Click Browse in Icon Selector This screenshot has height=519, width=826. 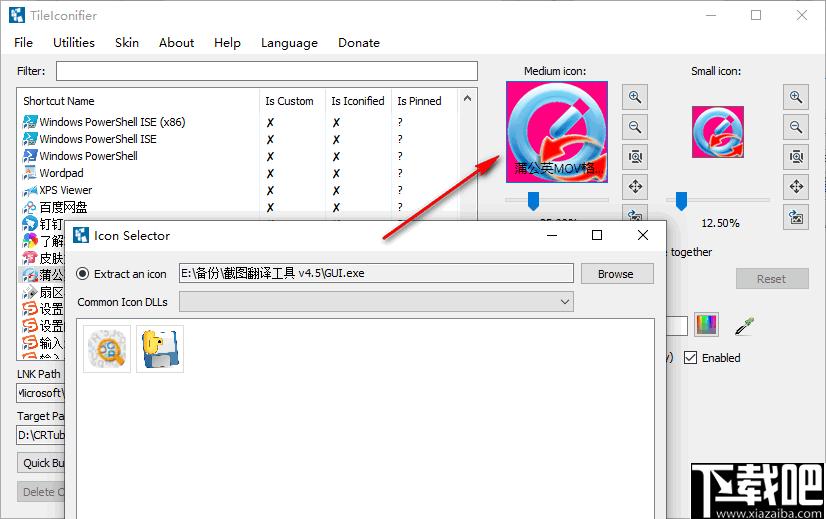pos(617,274)
